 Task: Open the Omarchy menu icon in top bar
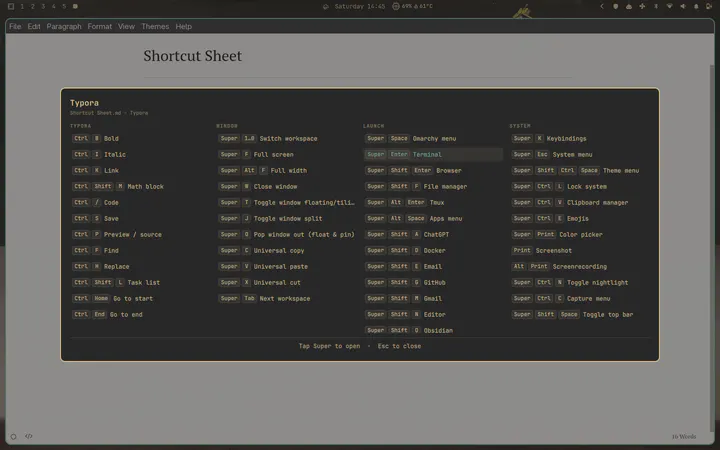pyautogui.click(x=11, y=6)
